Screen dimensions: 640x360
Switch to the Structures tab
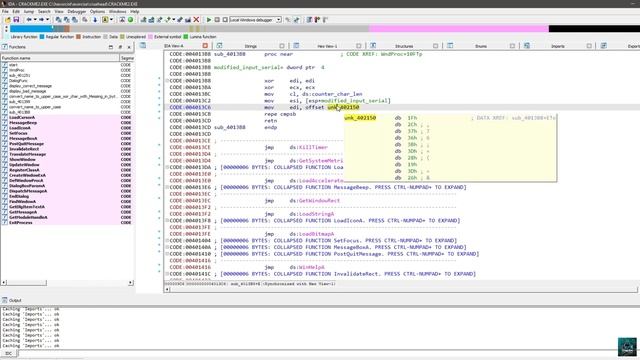(404, 46)
